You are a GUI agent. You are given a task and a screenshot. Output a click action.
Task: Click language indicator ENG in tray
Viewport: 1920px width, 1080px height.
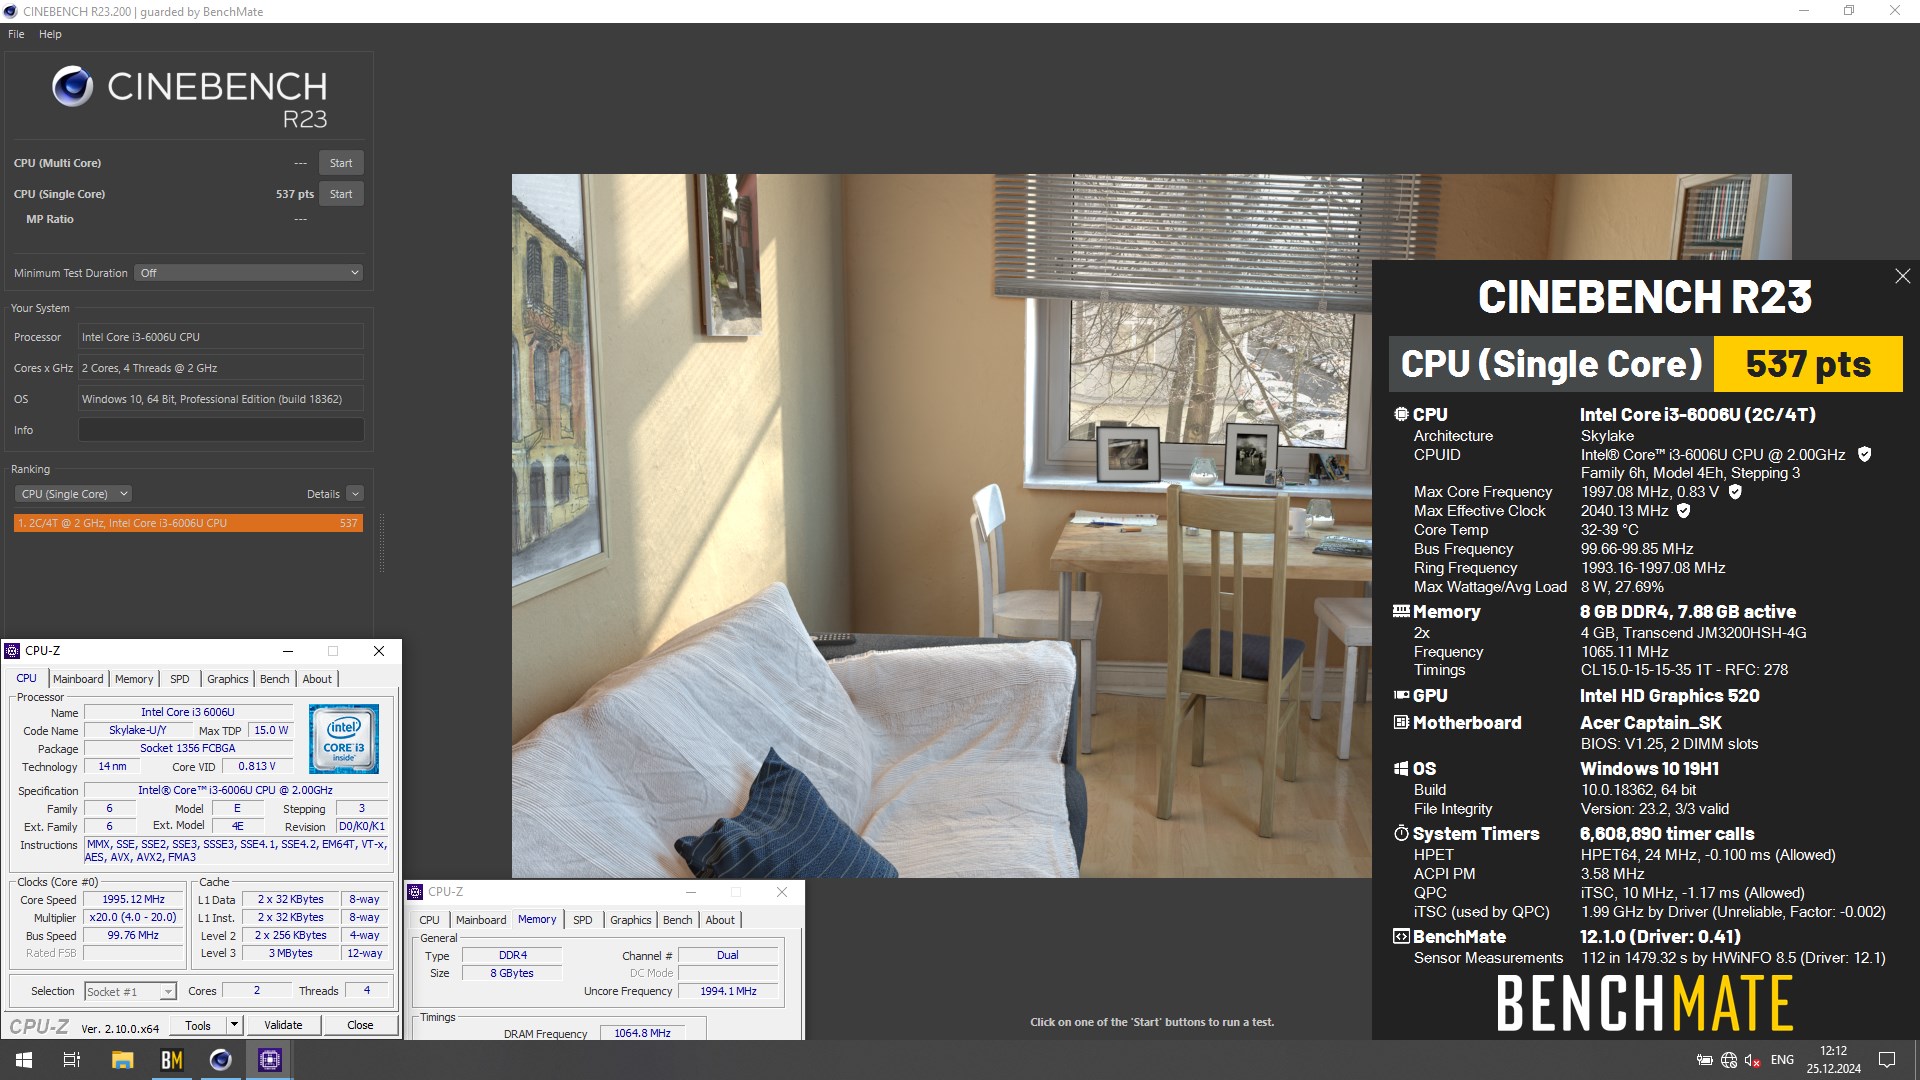click(x=1782, y=1060)
